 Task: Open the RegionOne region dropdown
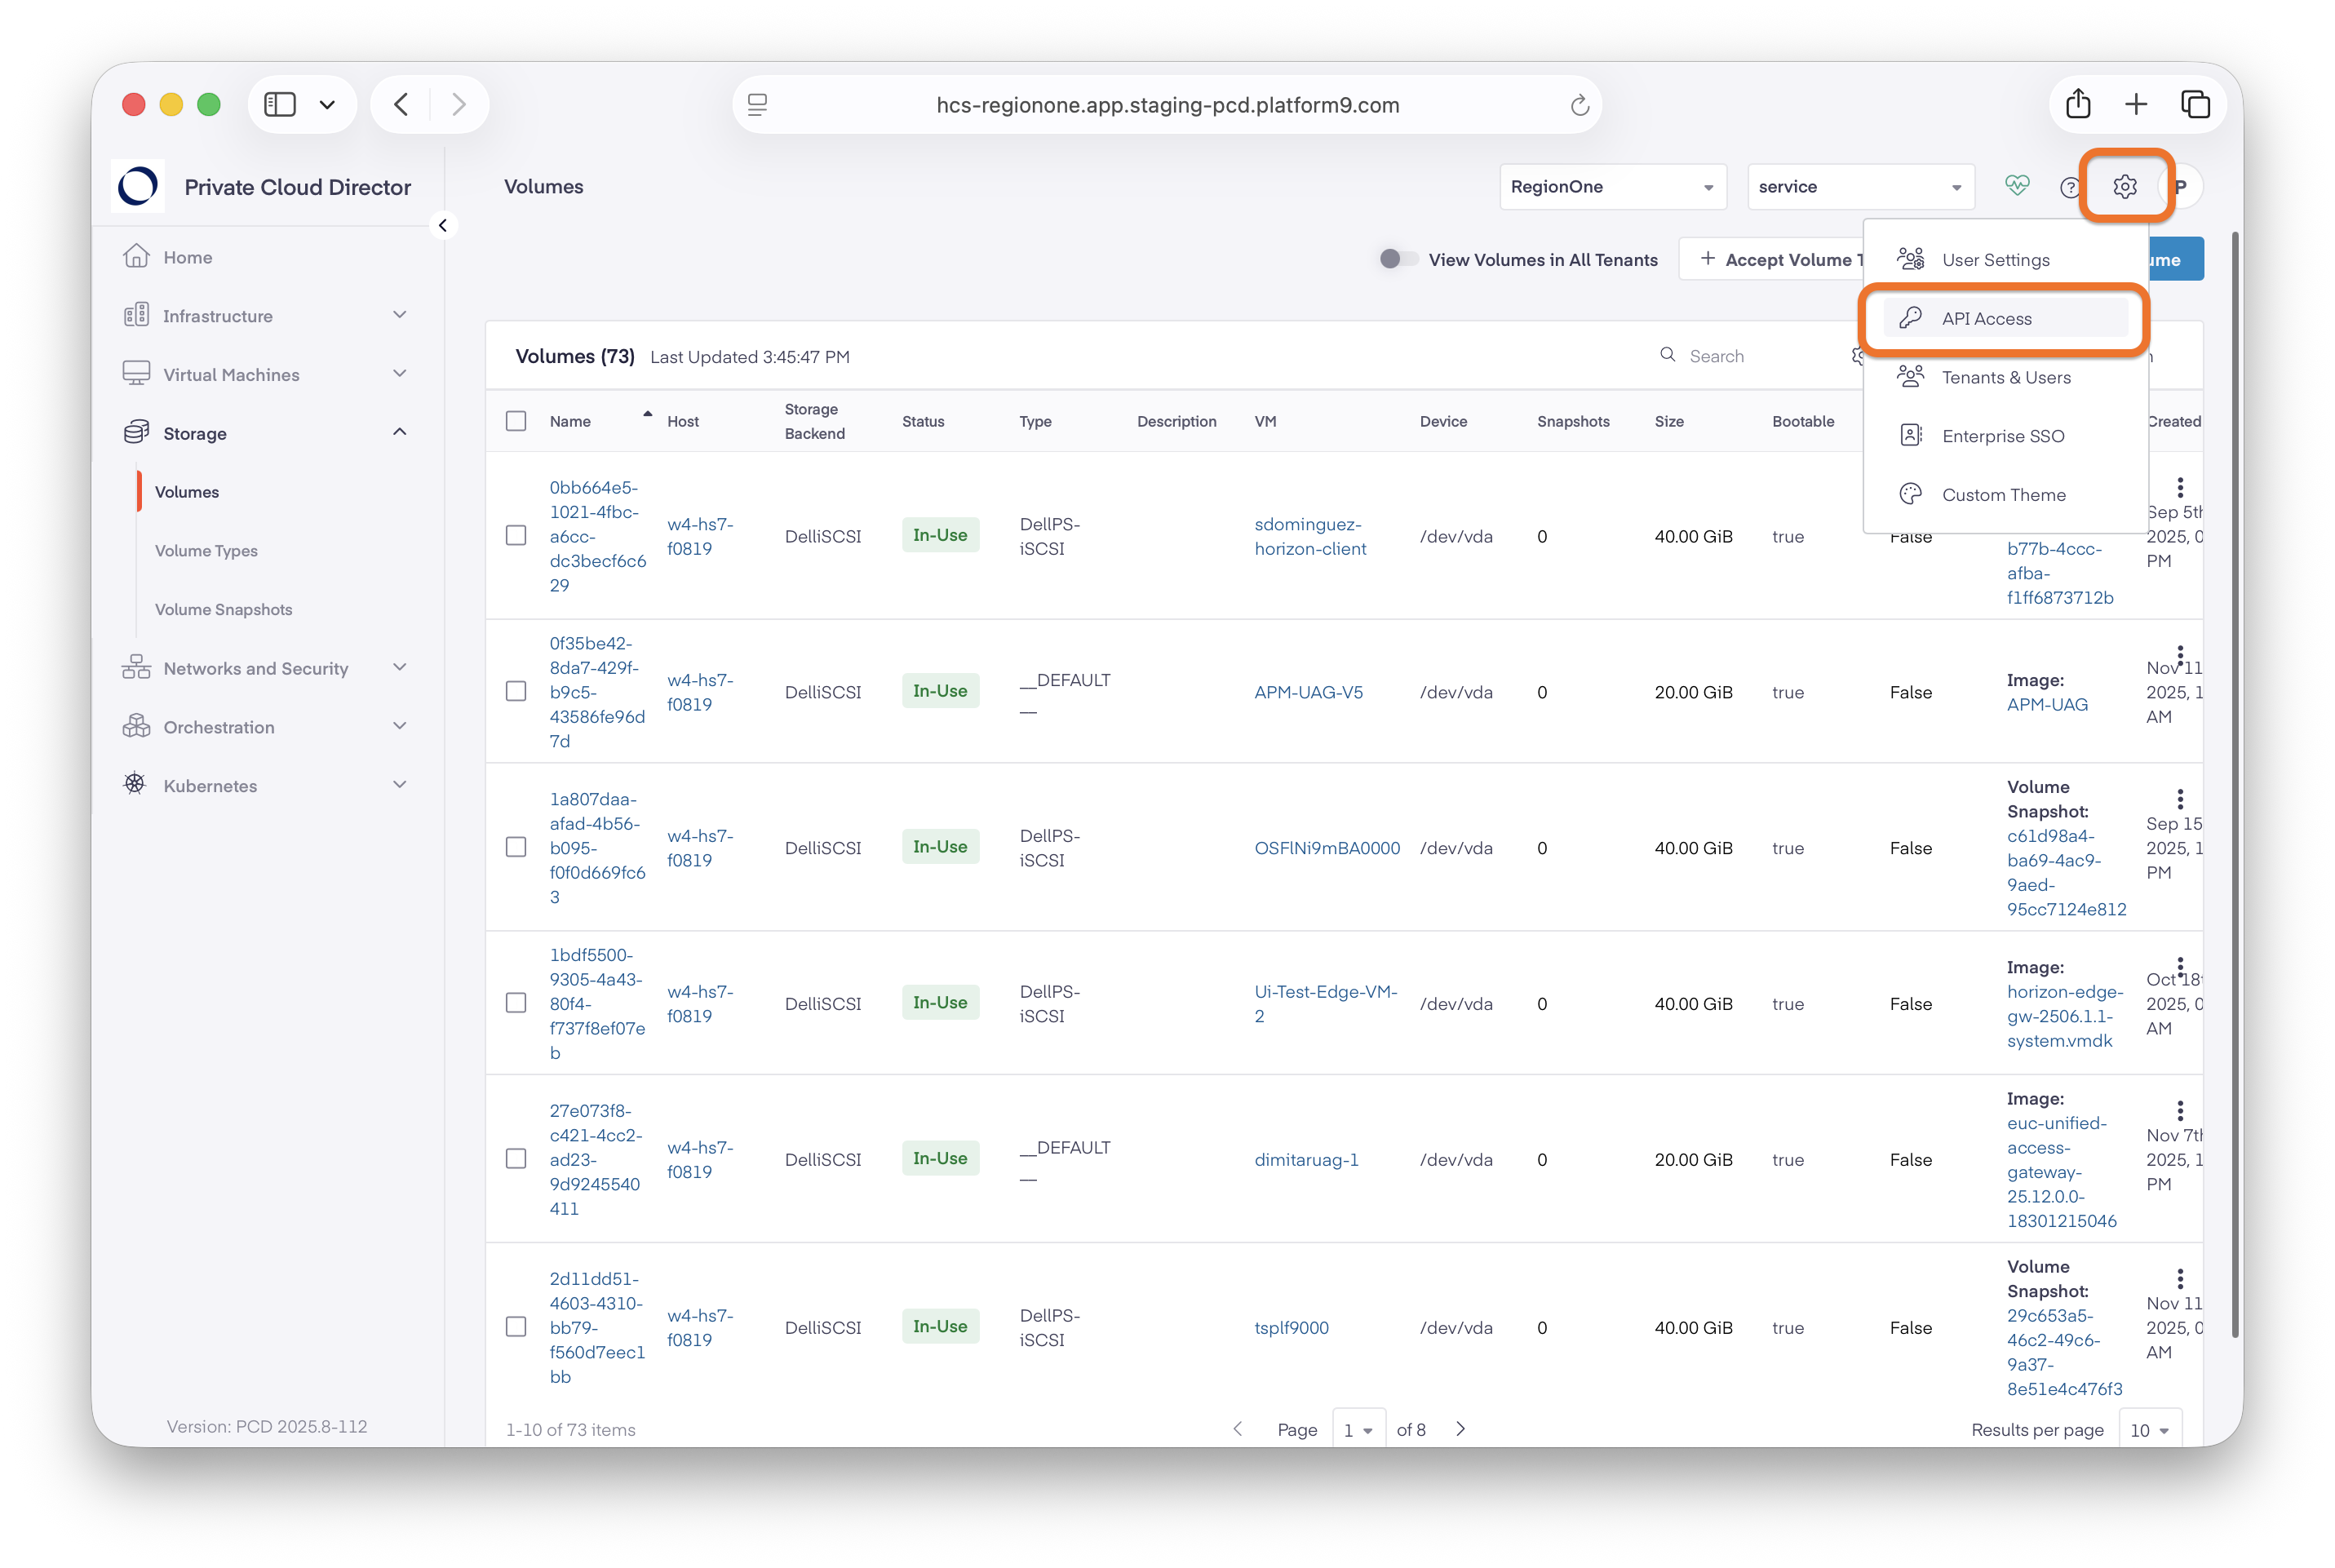pos(1612,187)
